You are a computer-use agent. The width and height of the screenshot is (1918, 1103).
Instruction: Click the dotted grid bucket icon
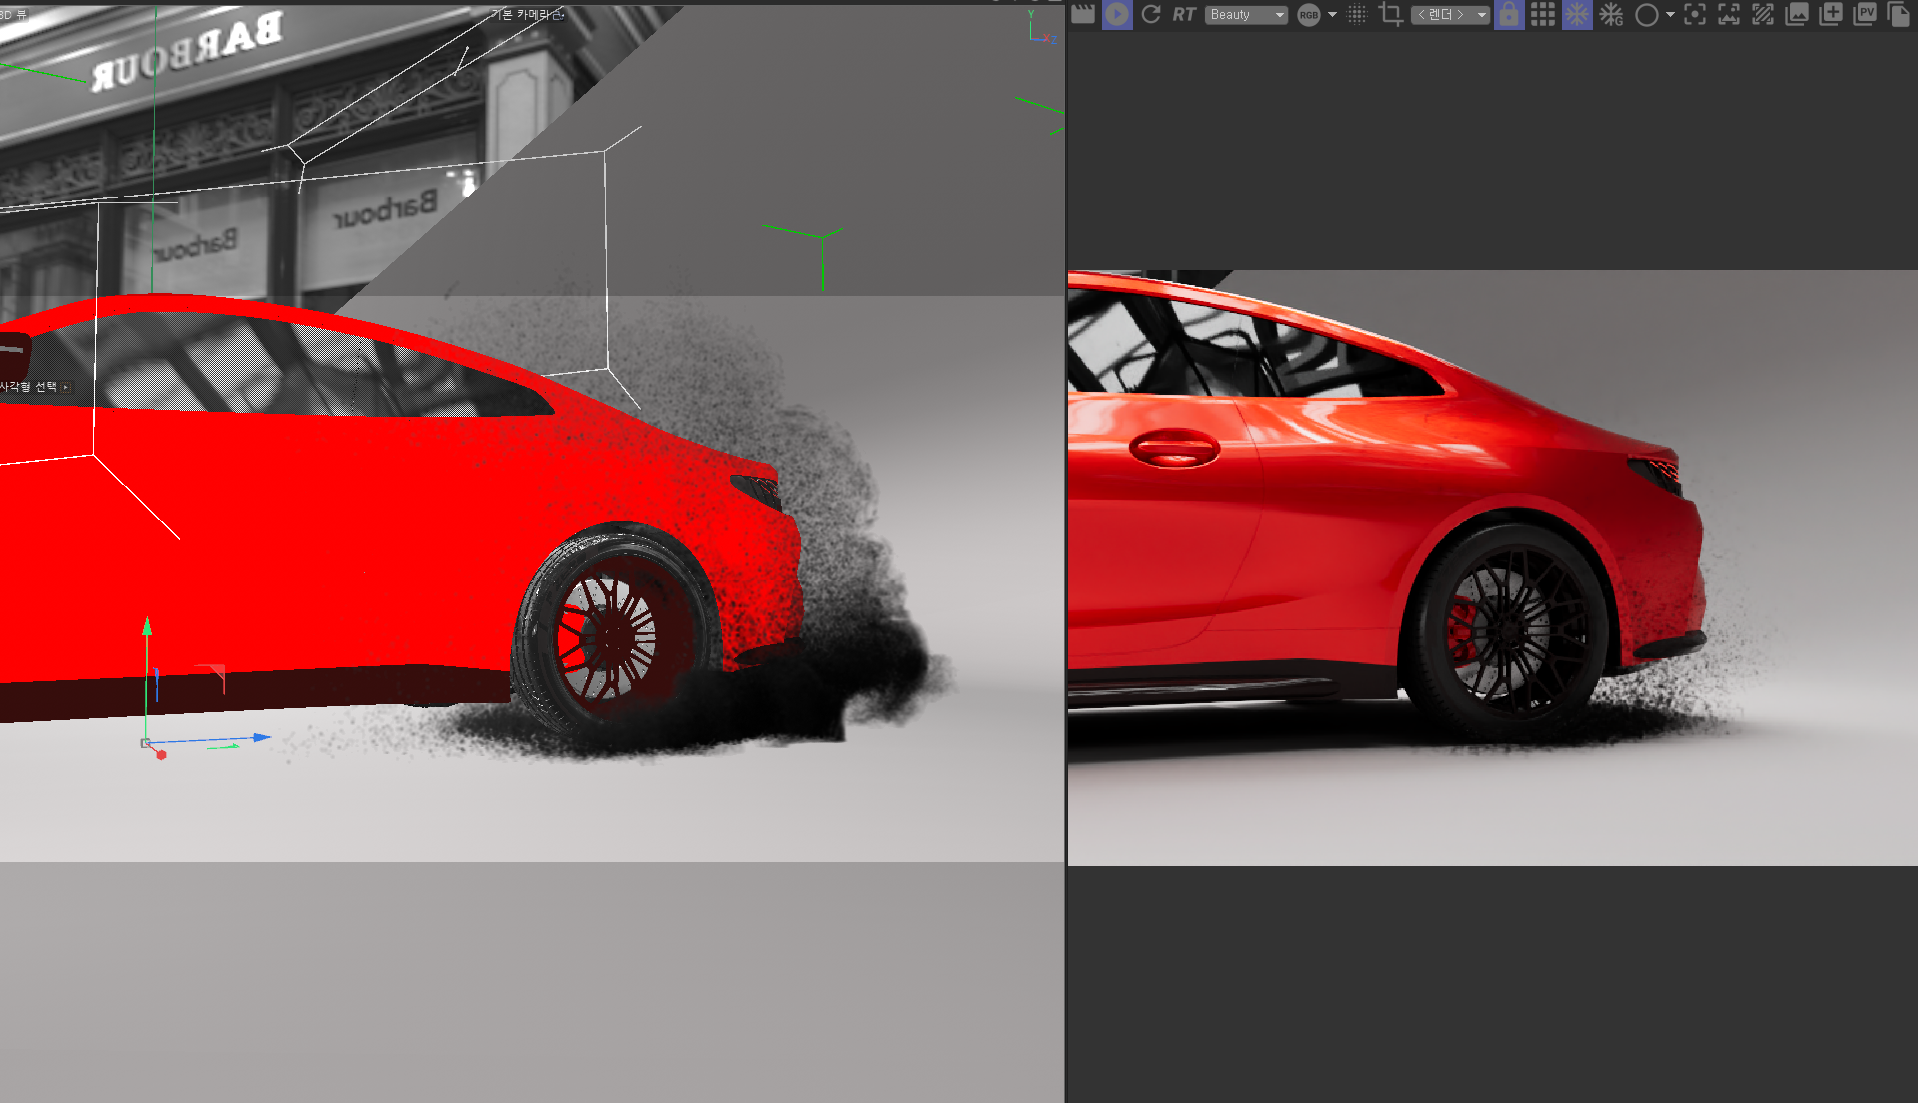tap(1357, 14)
